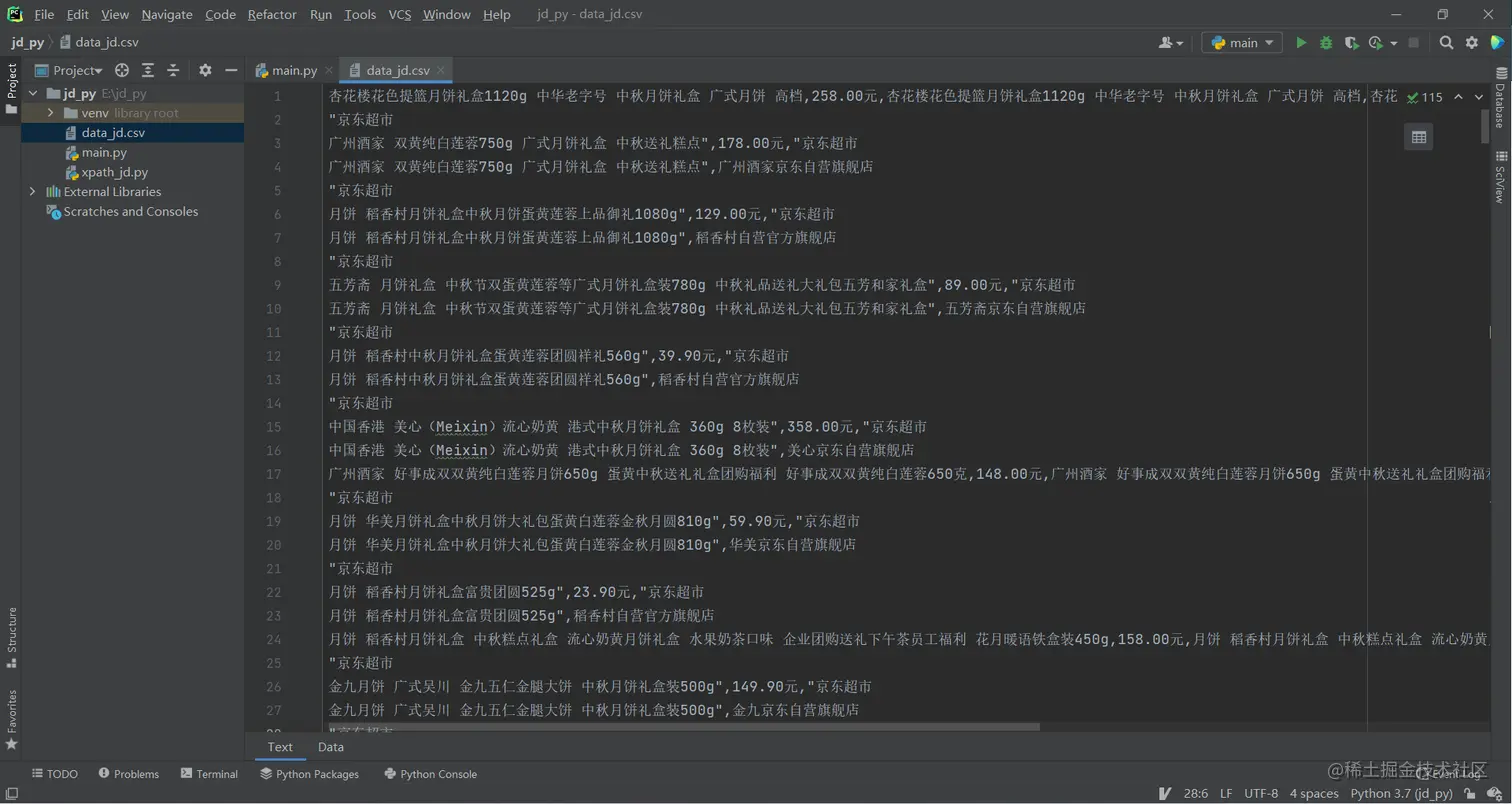The image size is (1512, 804).
Task: Click the colorful plugin icon at toolbar end
Action: click(1496, 43)
